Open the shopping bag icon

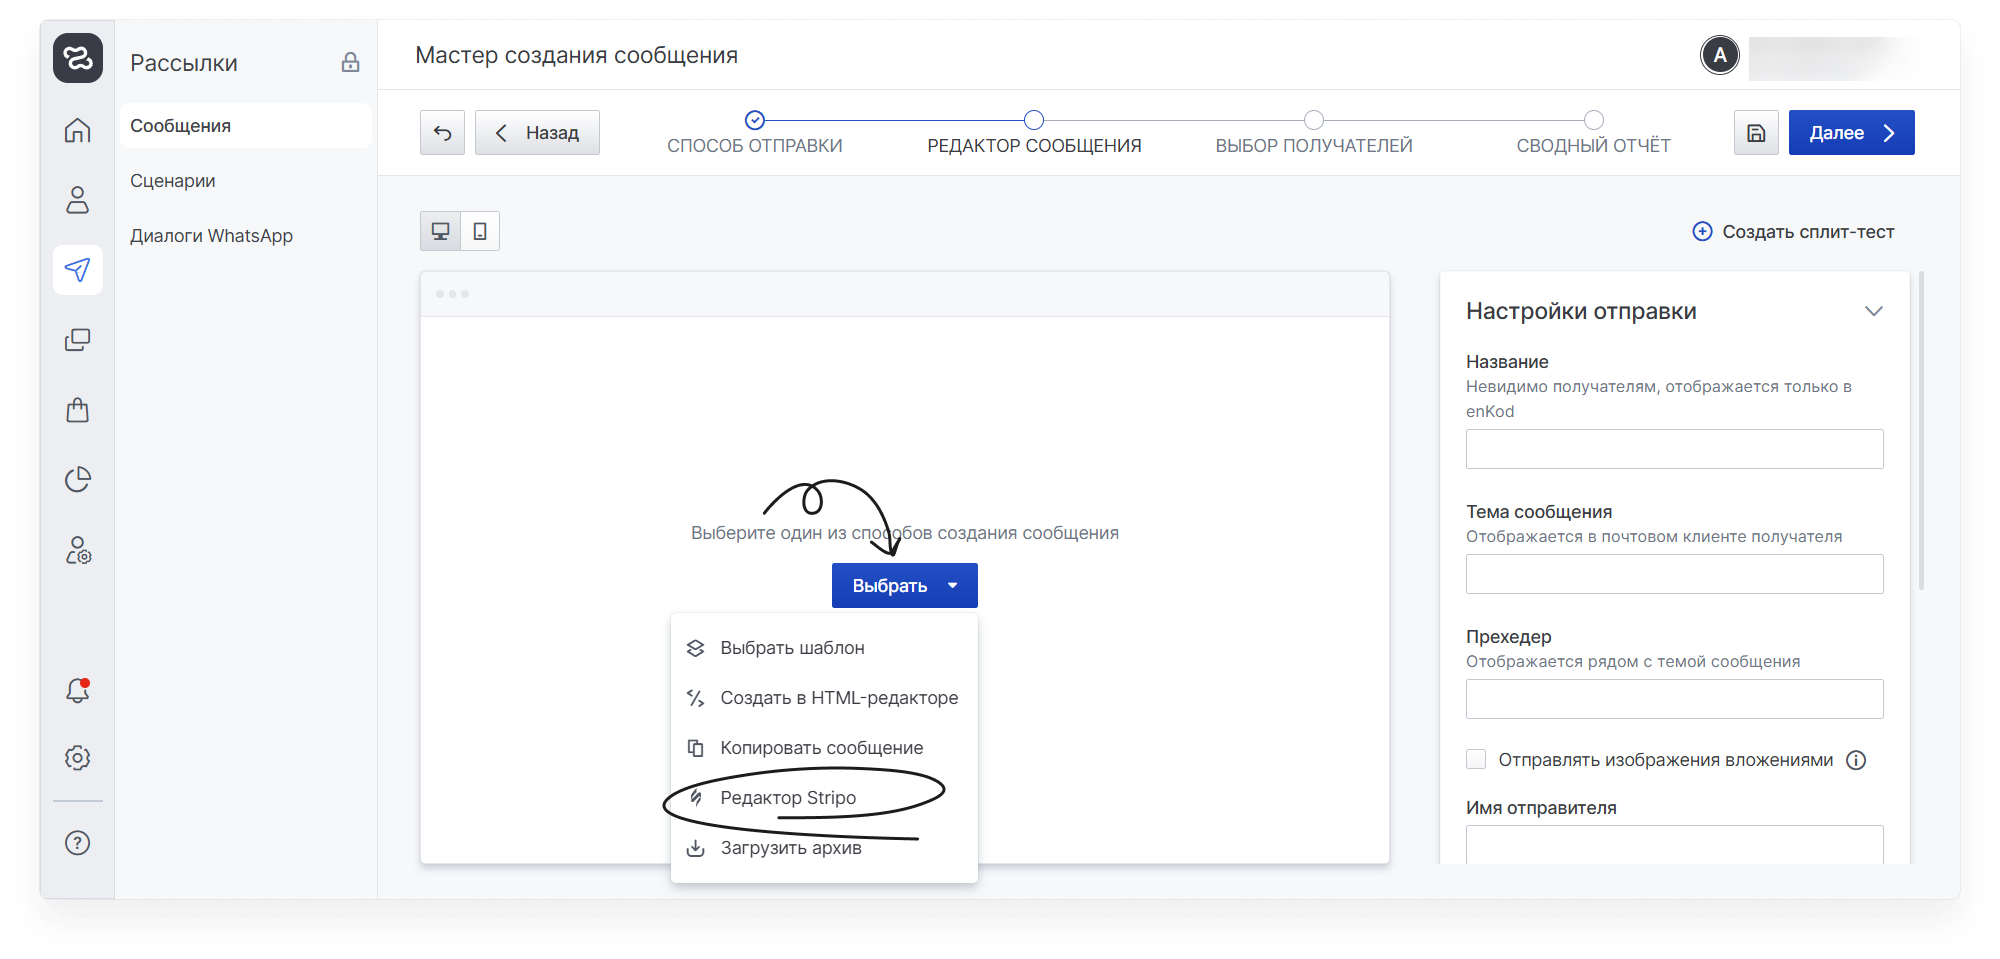[78, 410]
